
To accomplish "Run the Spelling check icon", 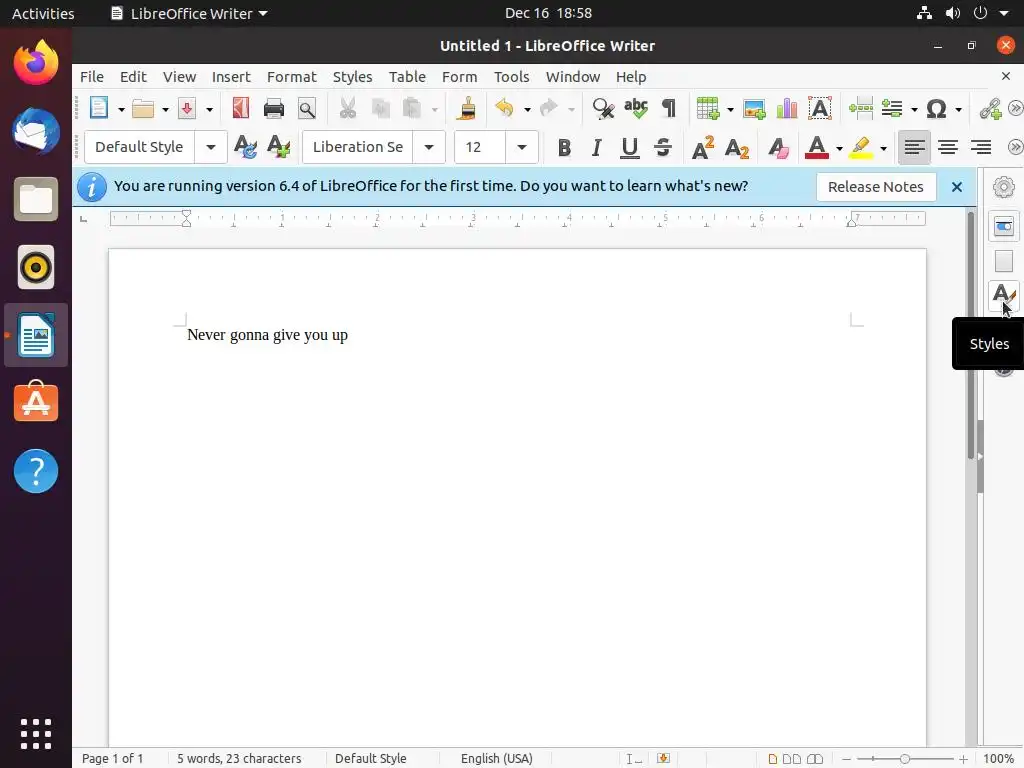I will click(x=635, y=108).
